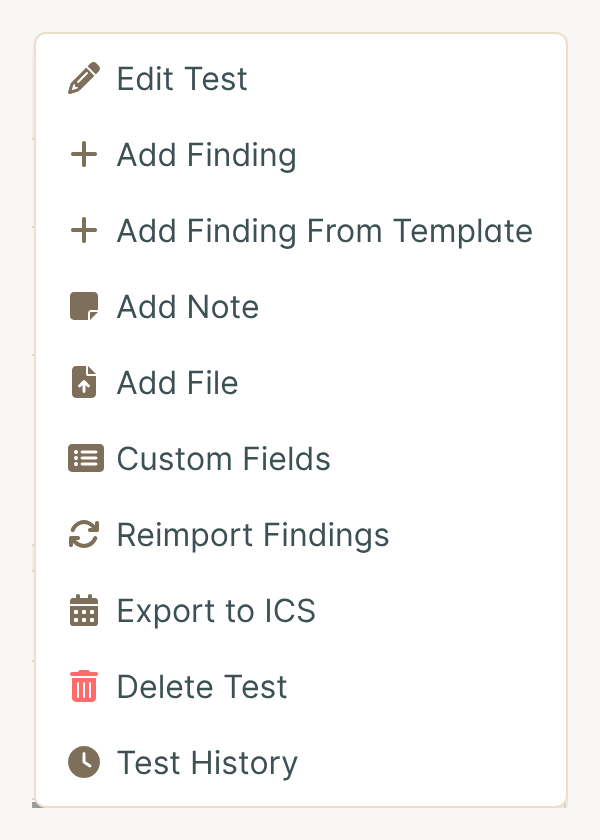Open Test History menu item
This screenshot has height=840, width=600.
point(301,762)
